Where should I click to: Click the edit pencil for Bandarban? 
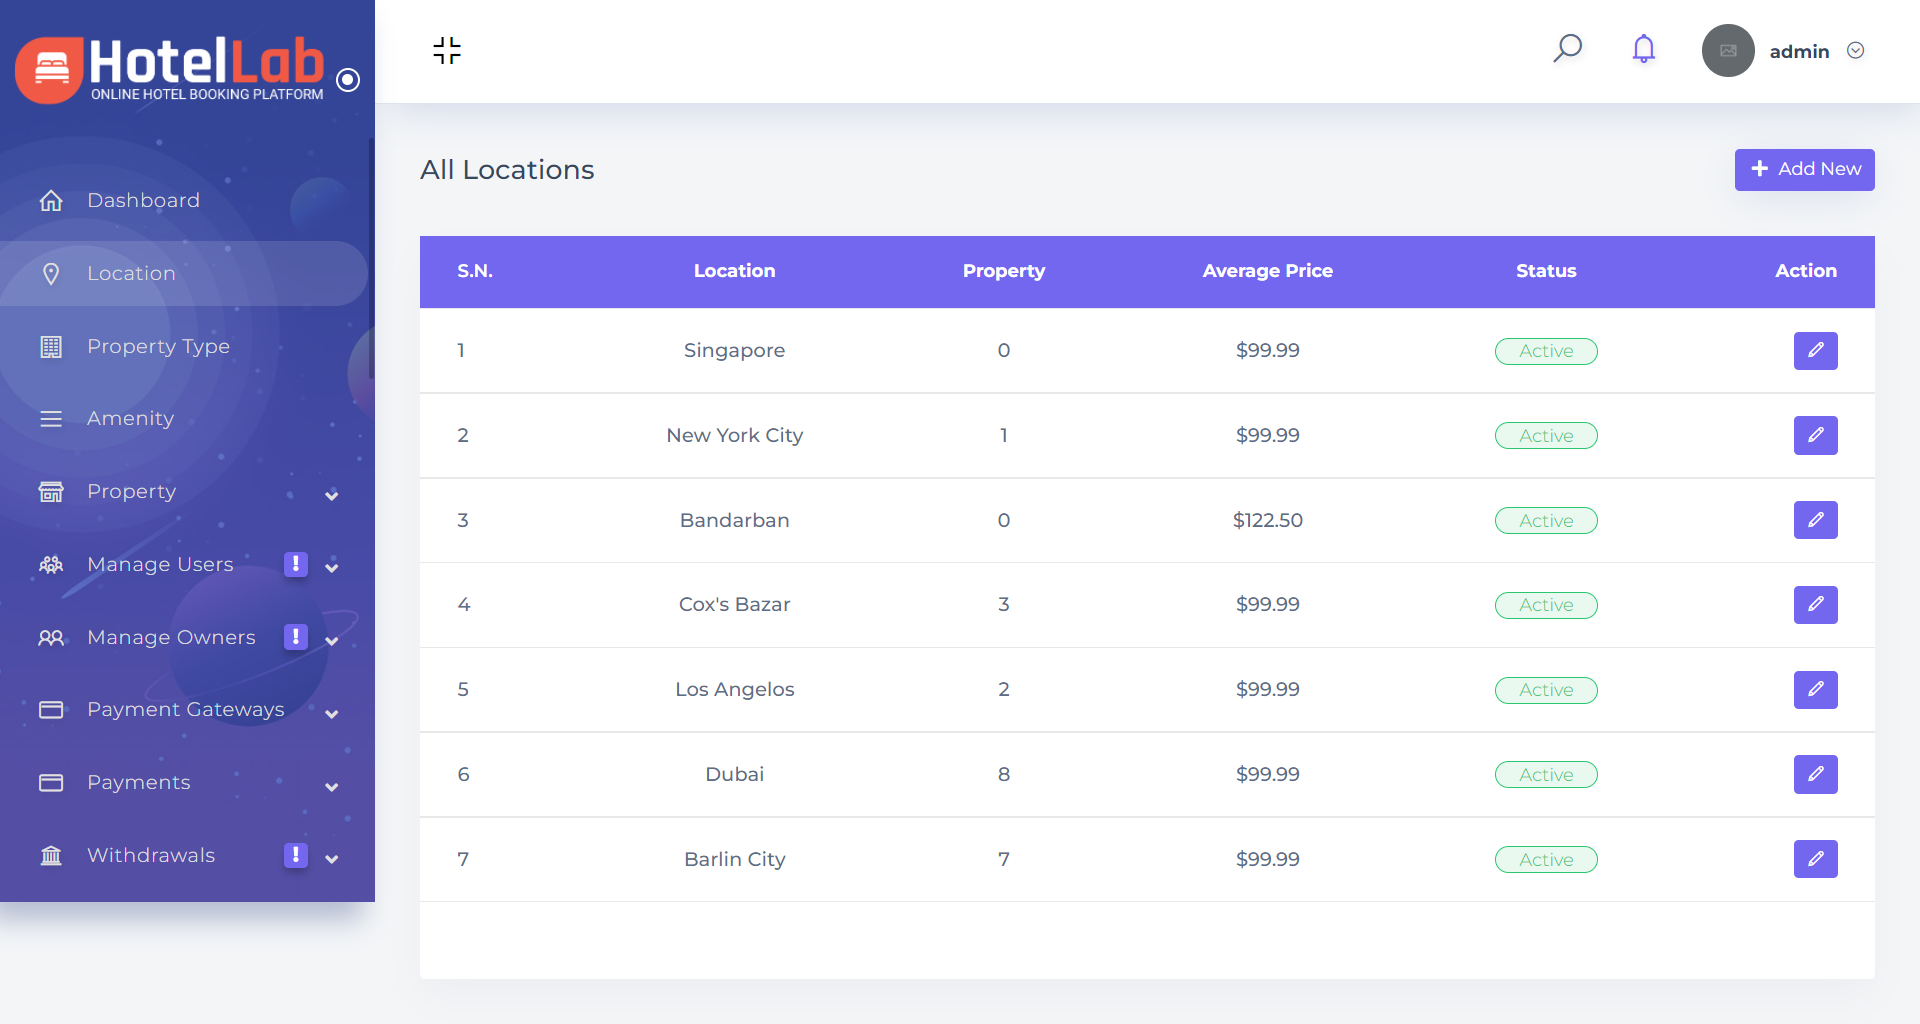pyautogui.click(x=1815, y=520)
